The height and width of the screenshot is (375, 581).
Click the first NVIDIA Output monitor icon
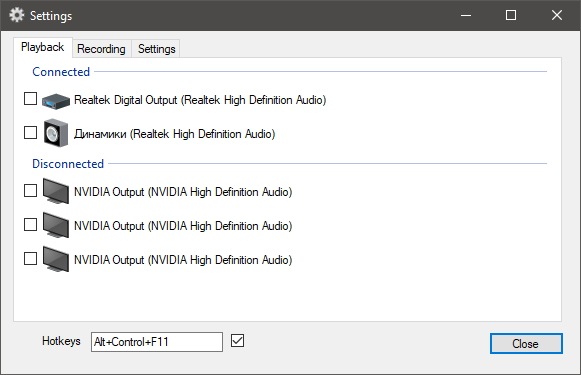pos(56,191)
